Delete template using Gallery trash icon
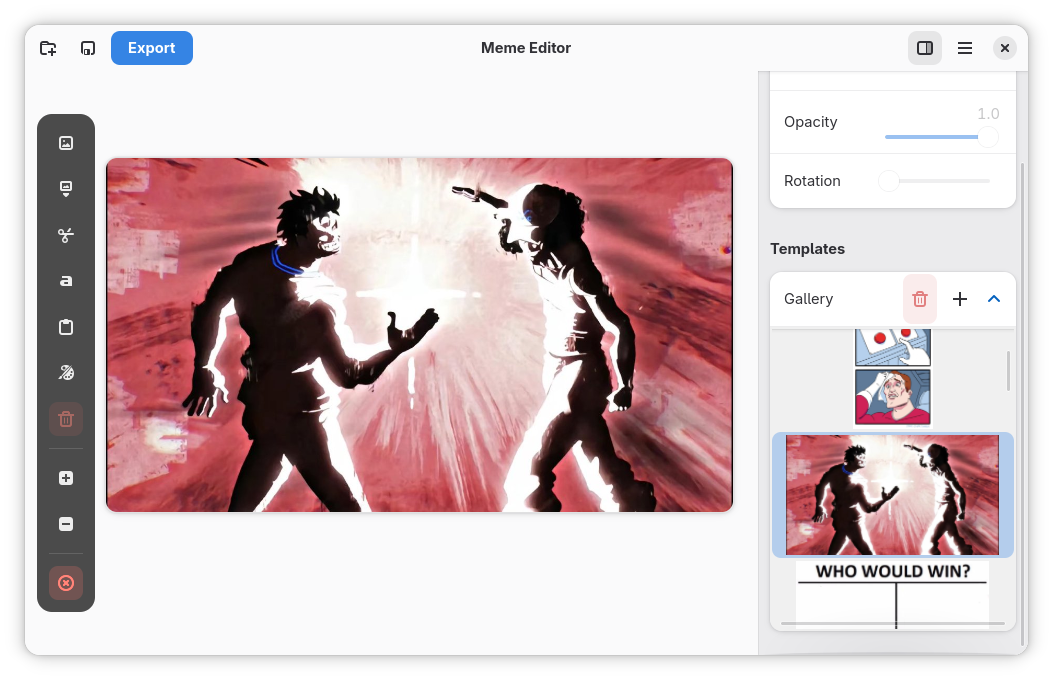This screenshot has height=680, width=1053. [920, 299]
